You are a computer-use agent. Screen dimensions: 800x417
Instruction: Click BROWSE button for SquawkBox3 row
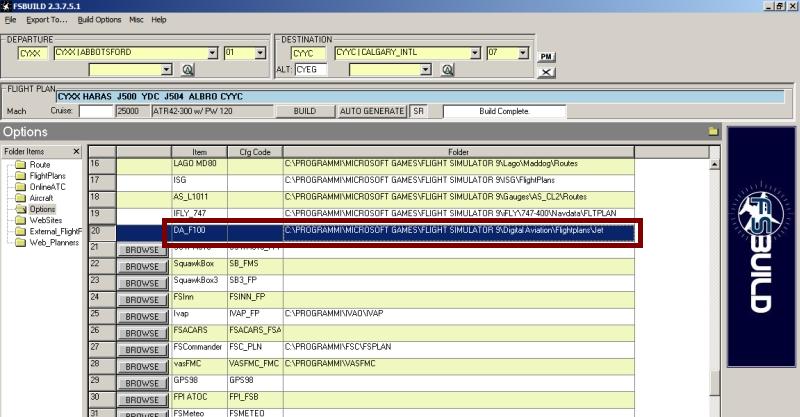142,283
